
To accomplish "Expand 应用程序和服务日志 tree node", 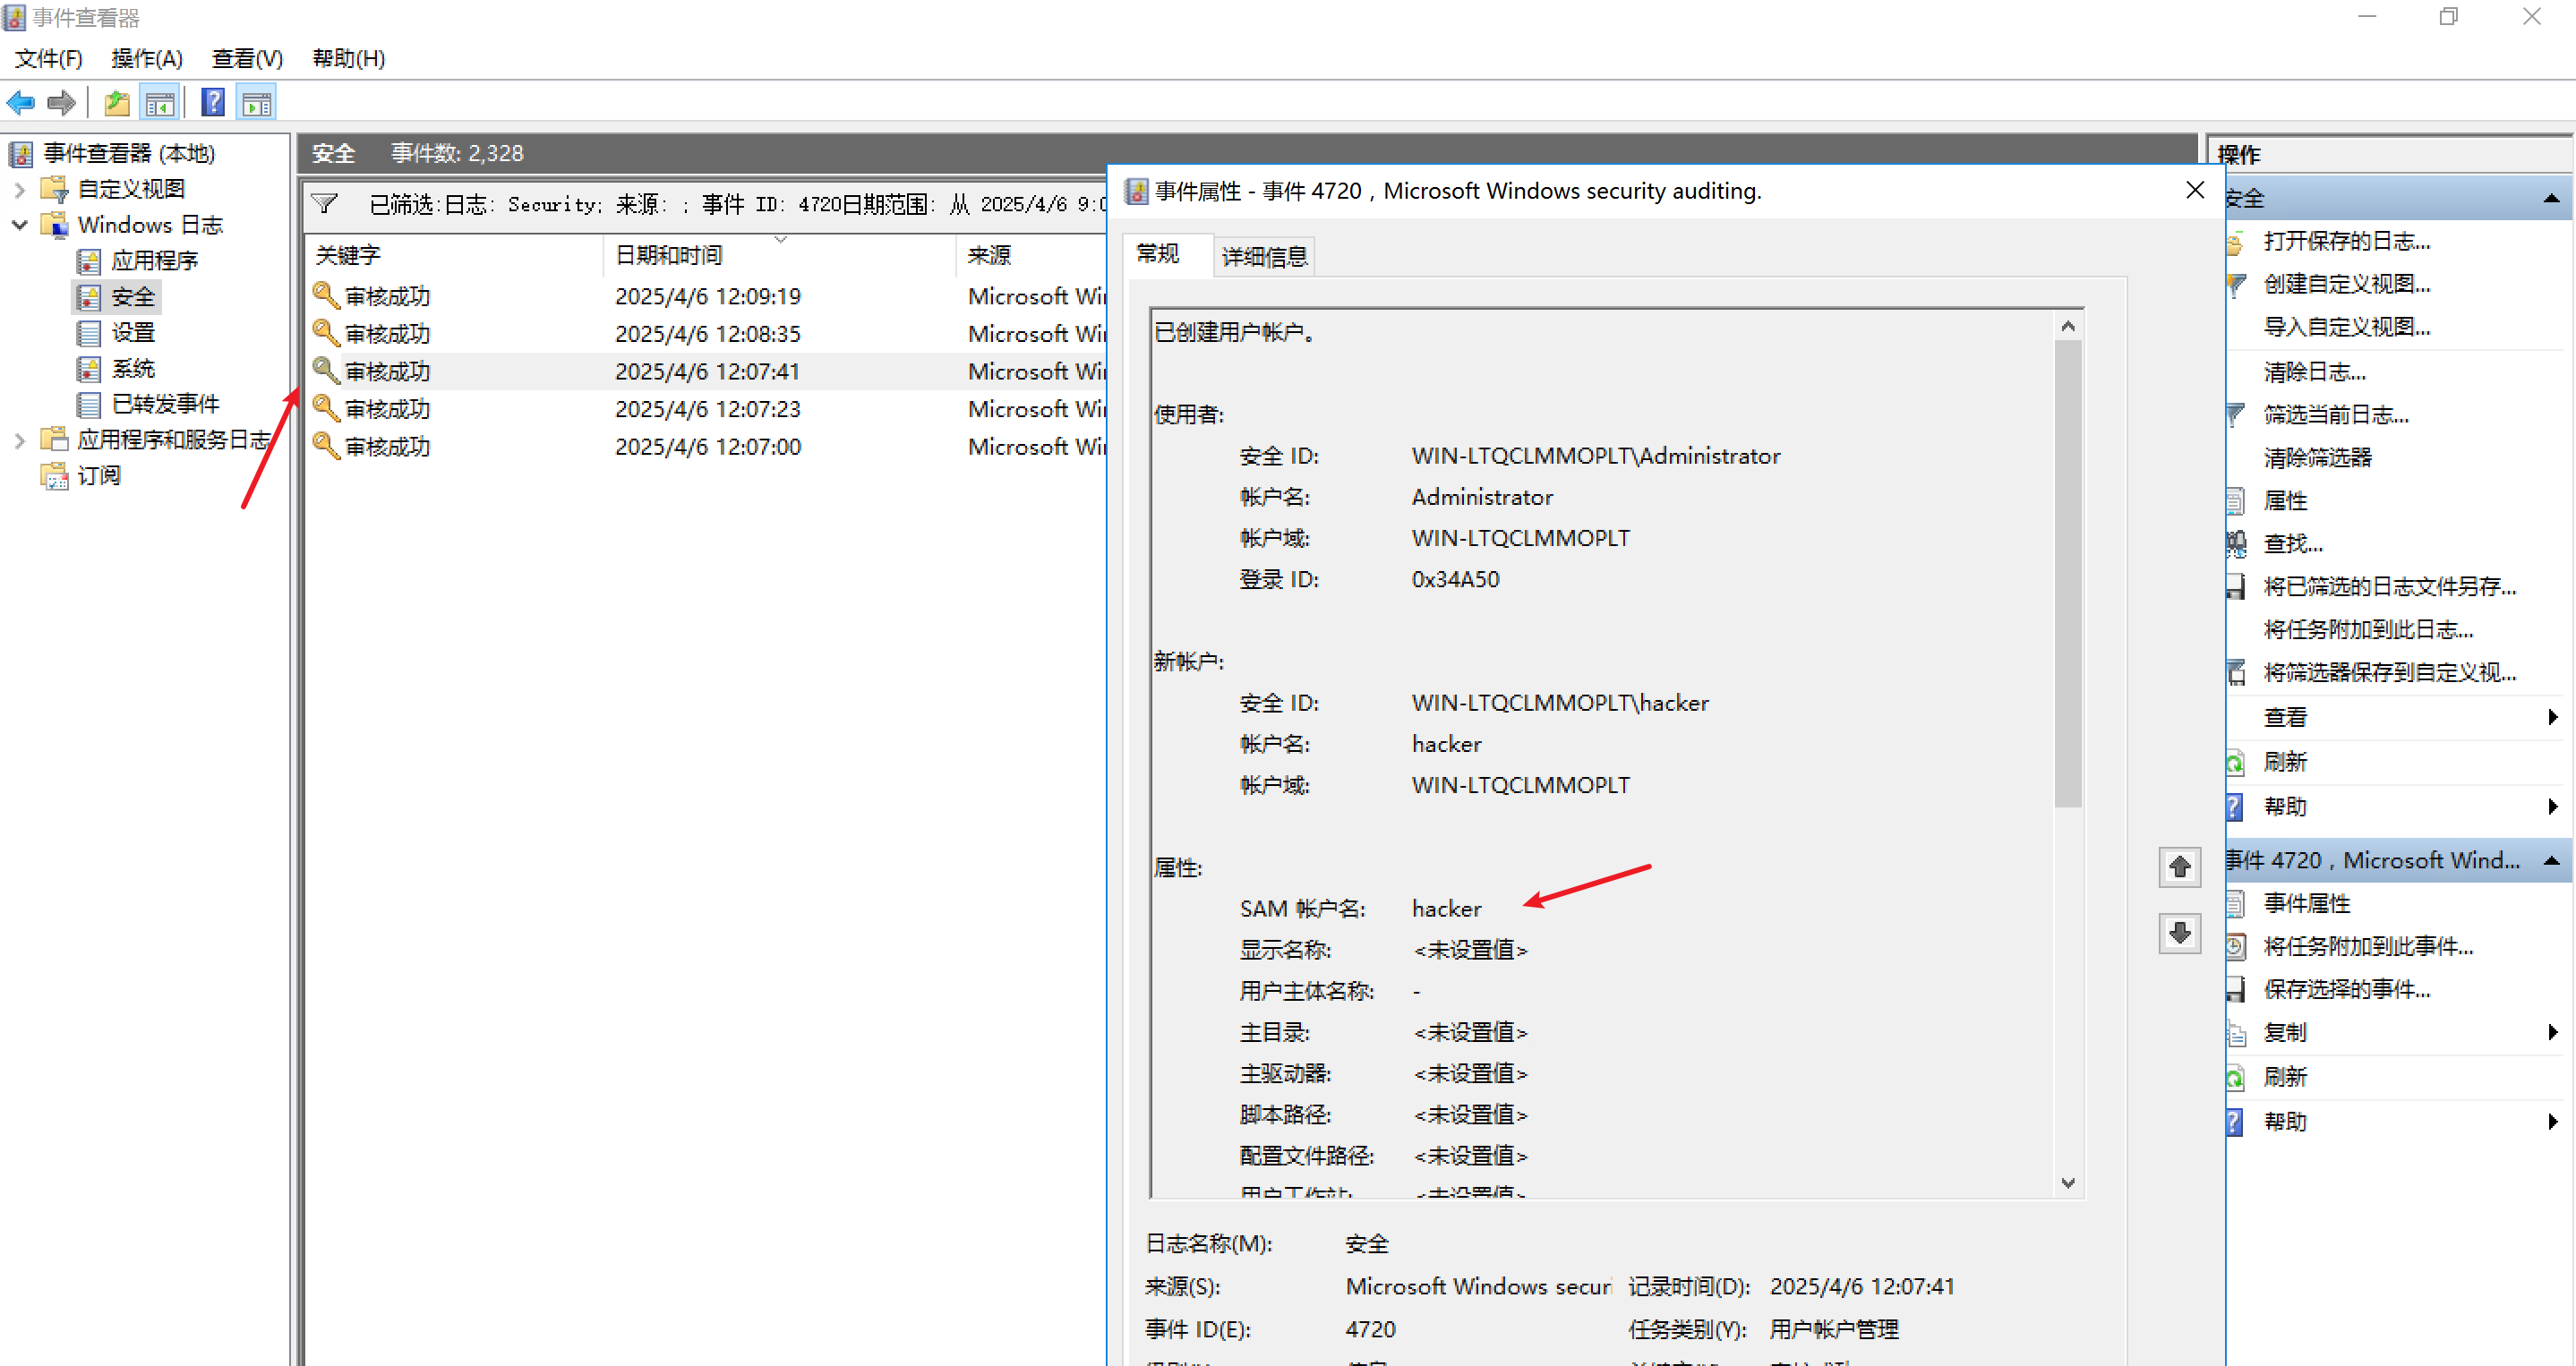I will coord(19,440).
